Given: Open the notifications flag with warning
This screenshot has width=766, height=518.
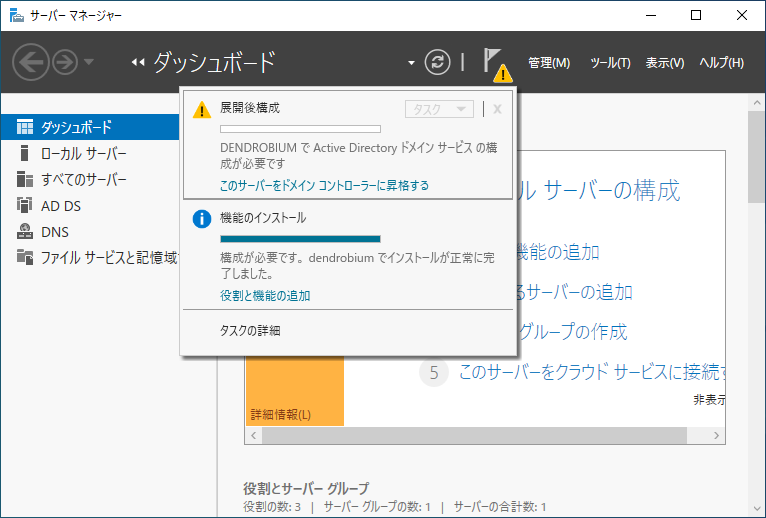Looking at the screenshot, I should 497,65.
